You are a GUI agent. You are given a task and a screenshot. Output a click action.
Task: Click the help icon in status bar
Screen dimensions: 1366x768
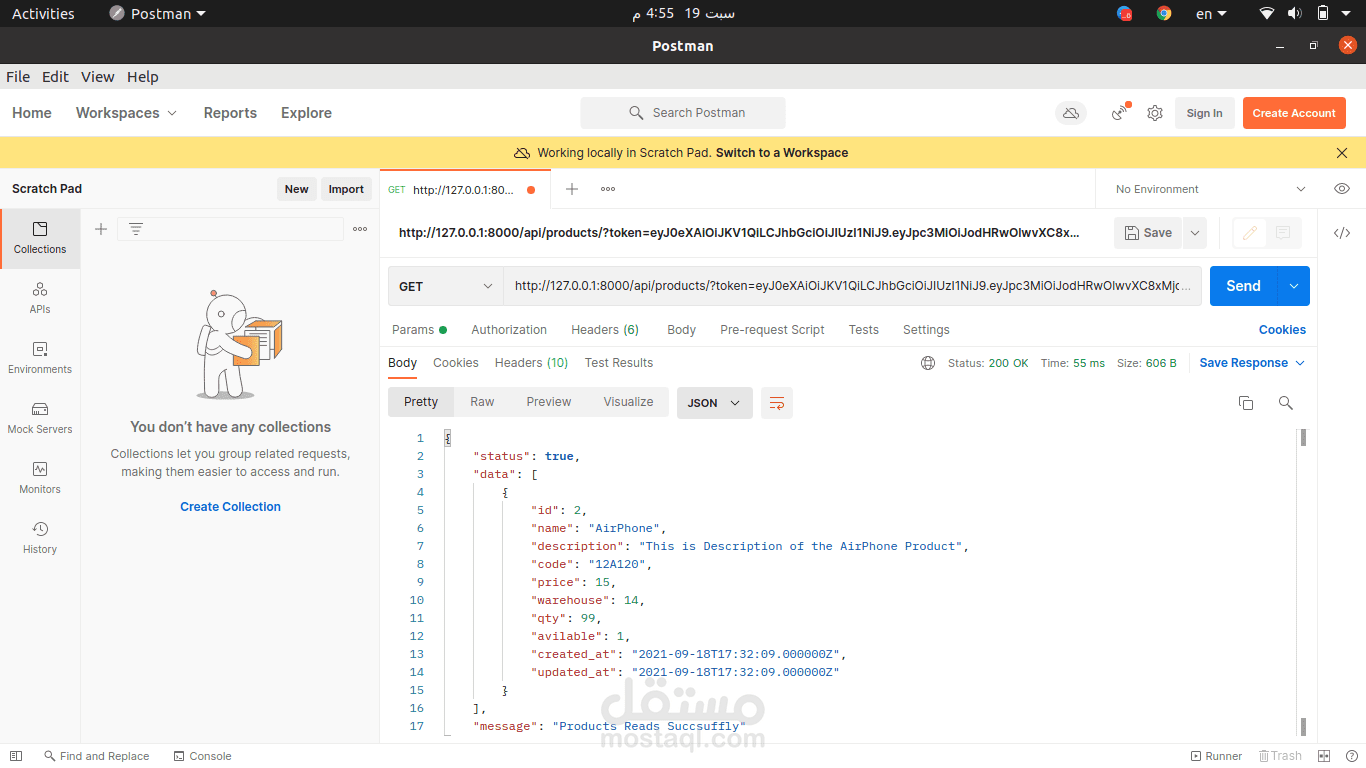pyautogui.click(x=1350, y=756)
